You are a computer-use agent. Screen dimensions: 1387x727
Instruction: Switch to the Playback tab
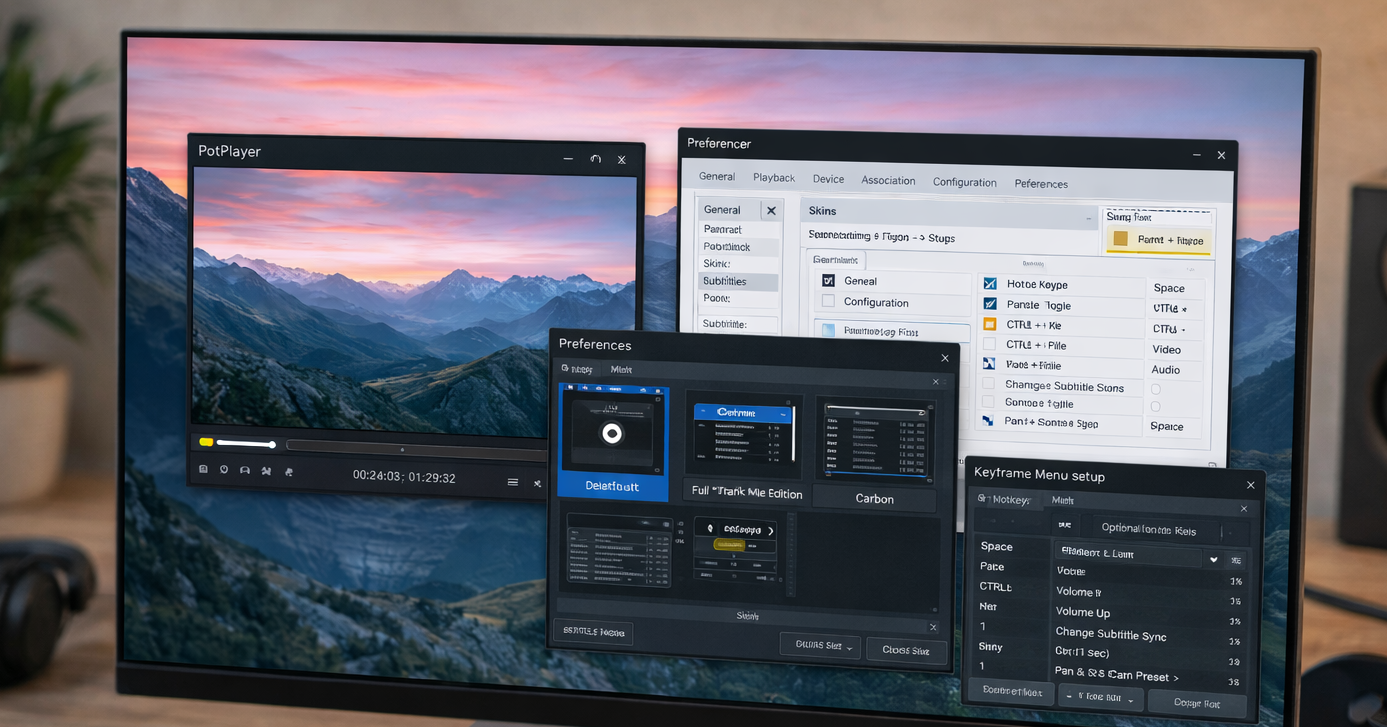pyautogui.click(x=774, y=178)
